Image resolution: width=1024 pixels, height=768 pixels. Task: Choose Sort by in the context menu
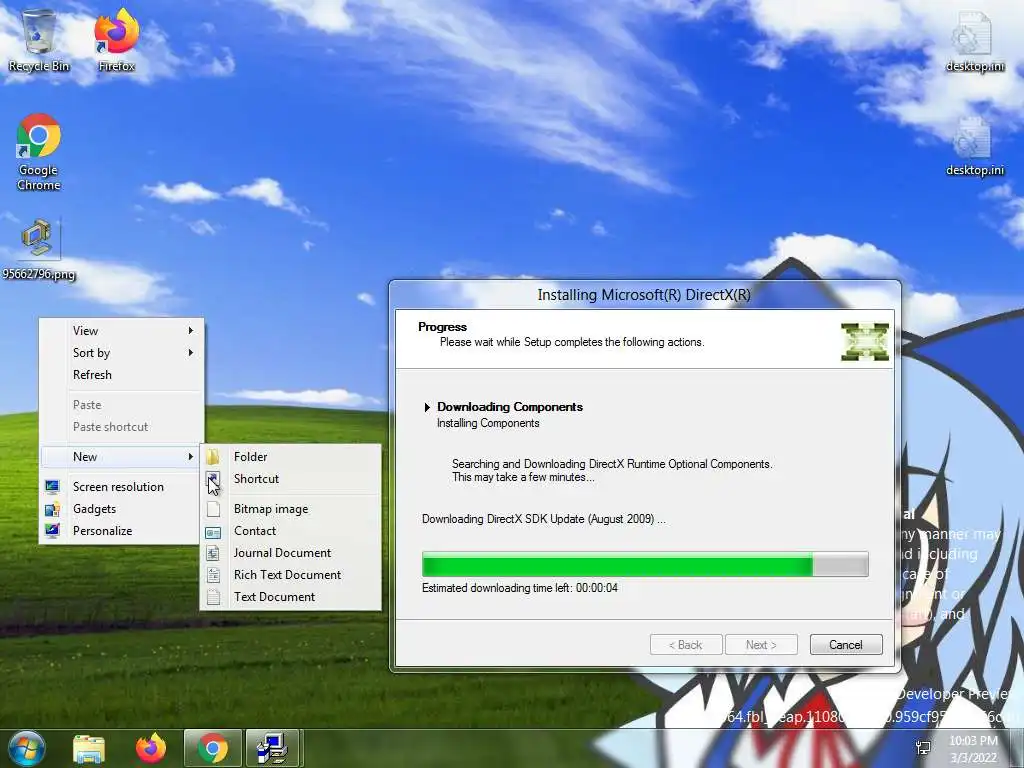(121, 353)
